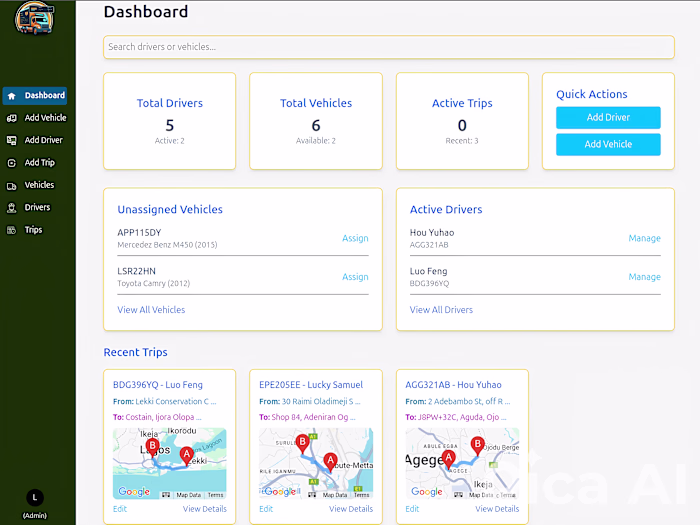
Task: Click the Add Driver sidebar icon
Action: (12, 141)
